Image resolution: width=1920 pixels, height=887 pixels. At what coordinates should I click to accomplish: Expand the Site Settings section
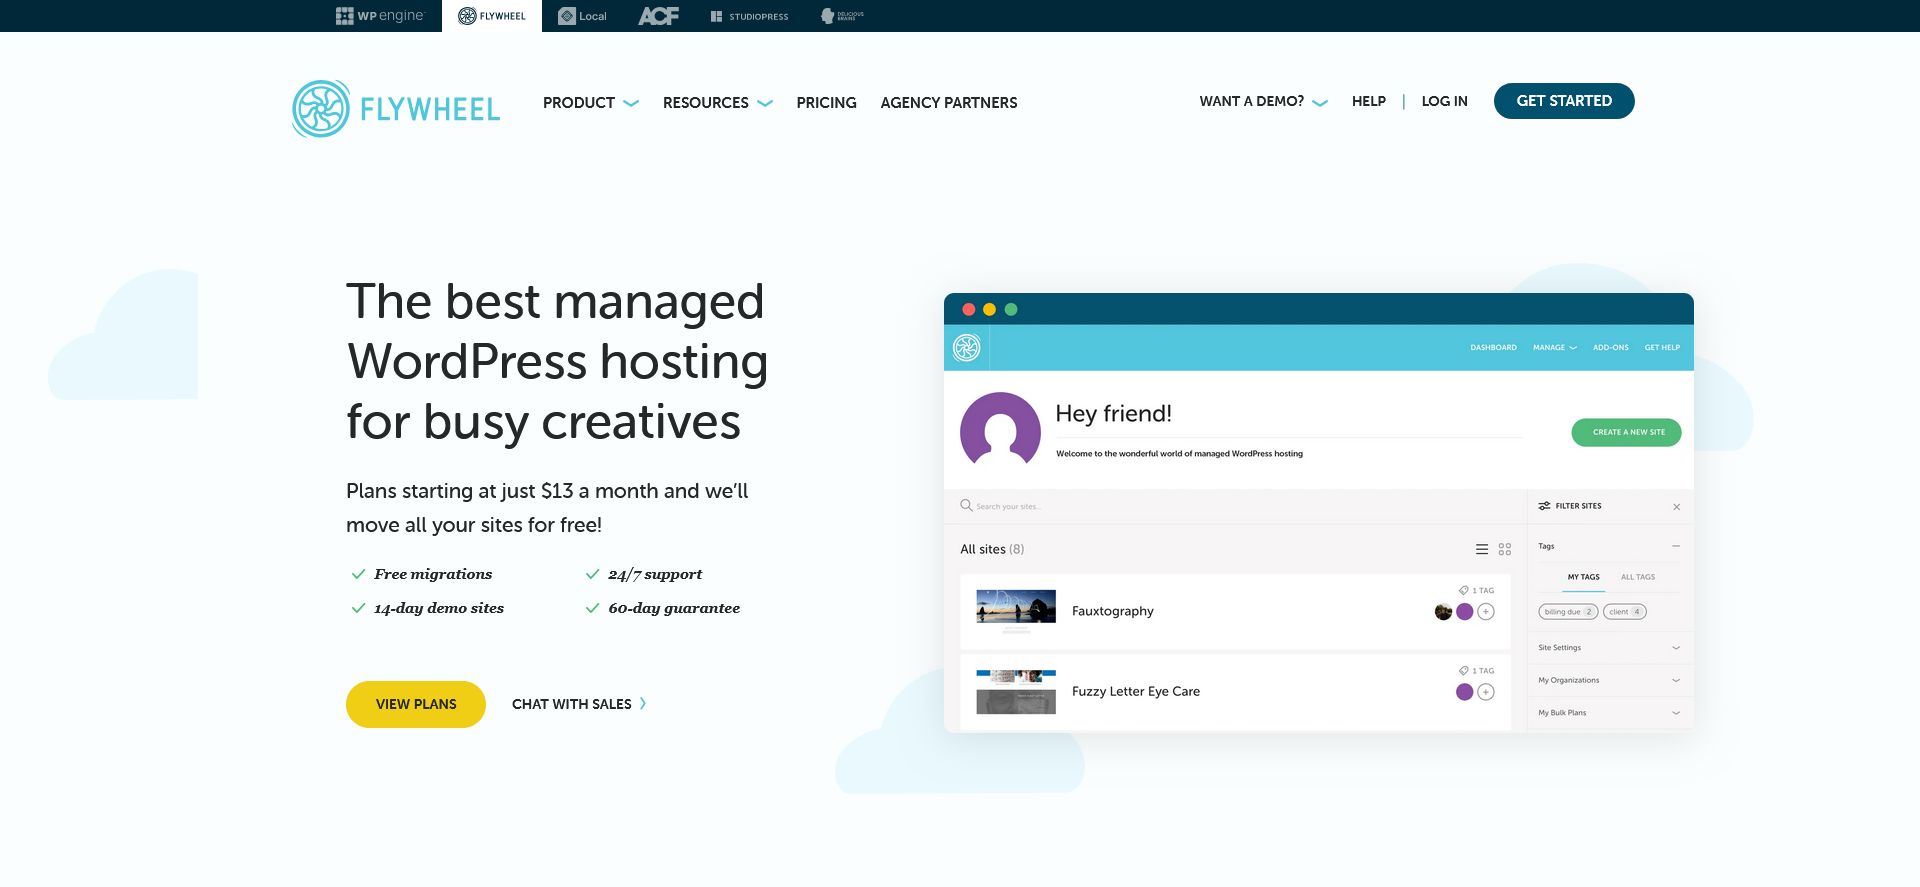pos(1609,648)
